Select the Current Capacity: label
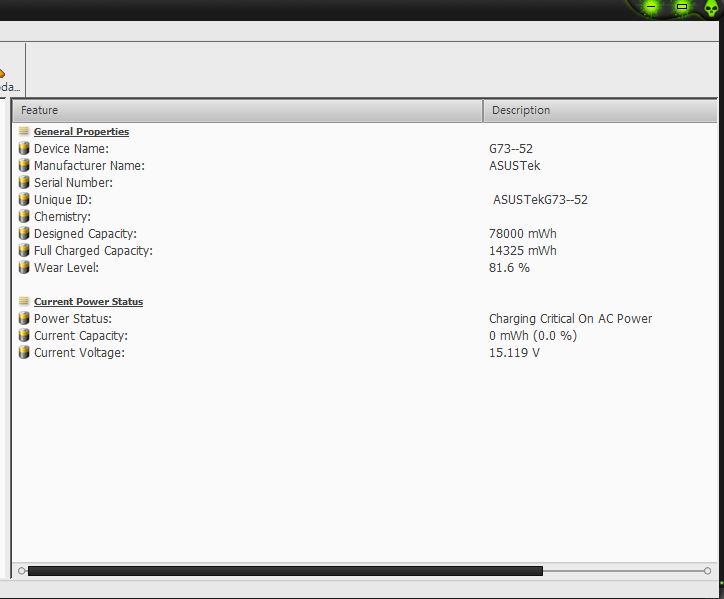 coord(81,336)
